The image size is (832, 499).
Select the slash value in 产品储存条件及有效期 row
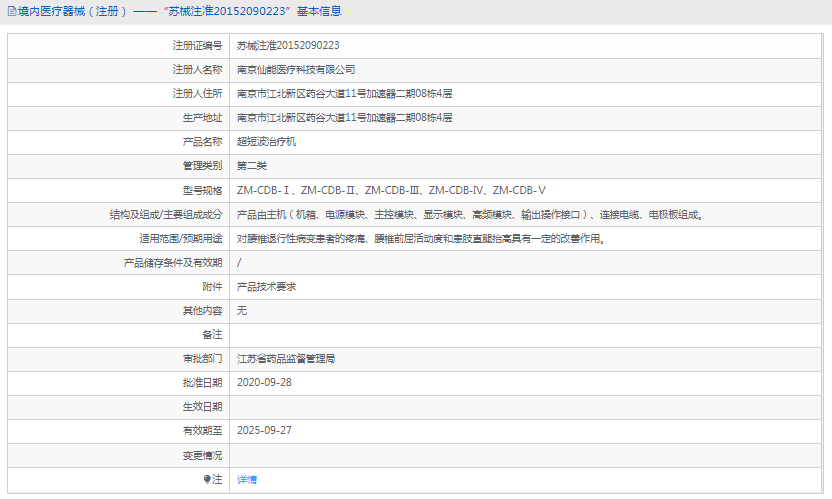pos(239,263)
